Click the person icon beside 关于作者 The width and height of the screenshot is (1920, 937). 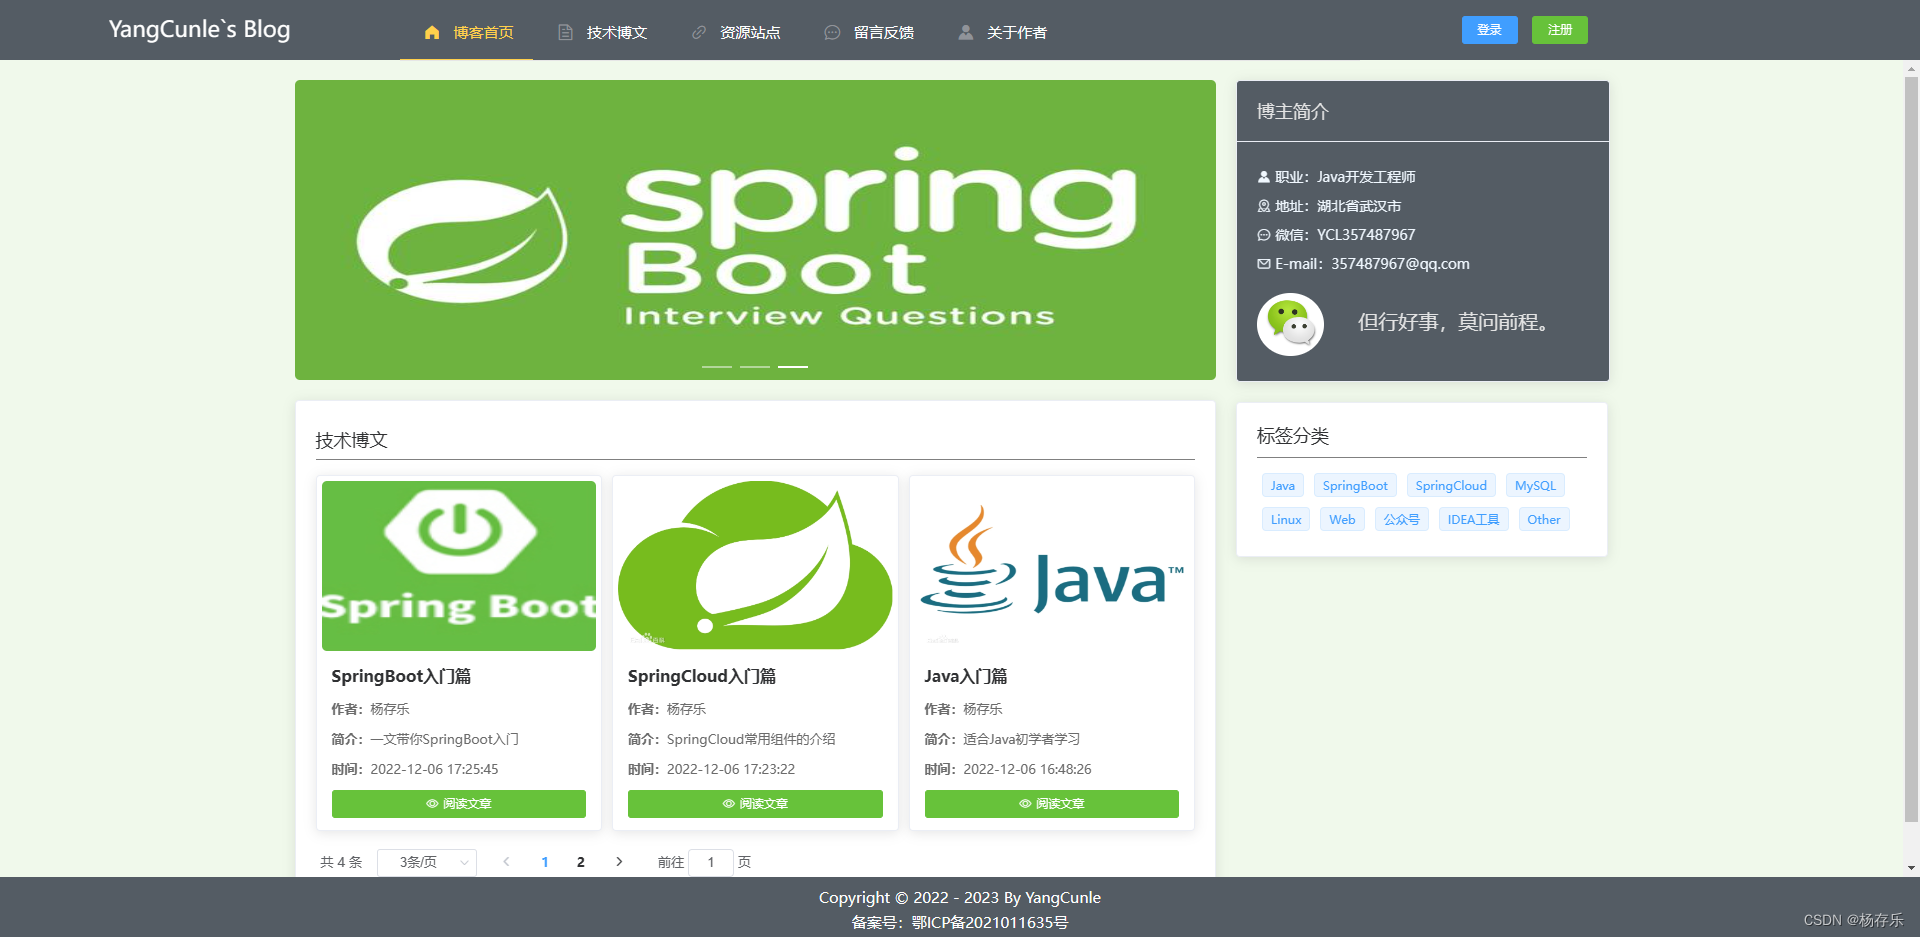(x=965, y=32)
